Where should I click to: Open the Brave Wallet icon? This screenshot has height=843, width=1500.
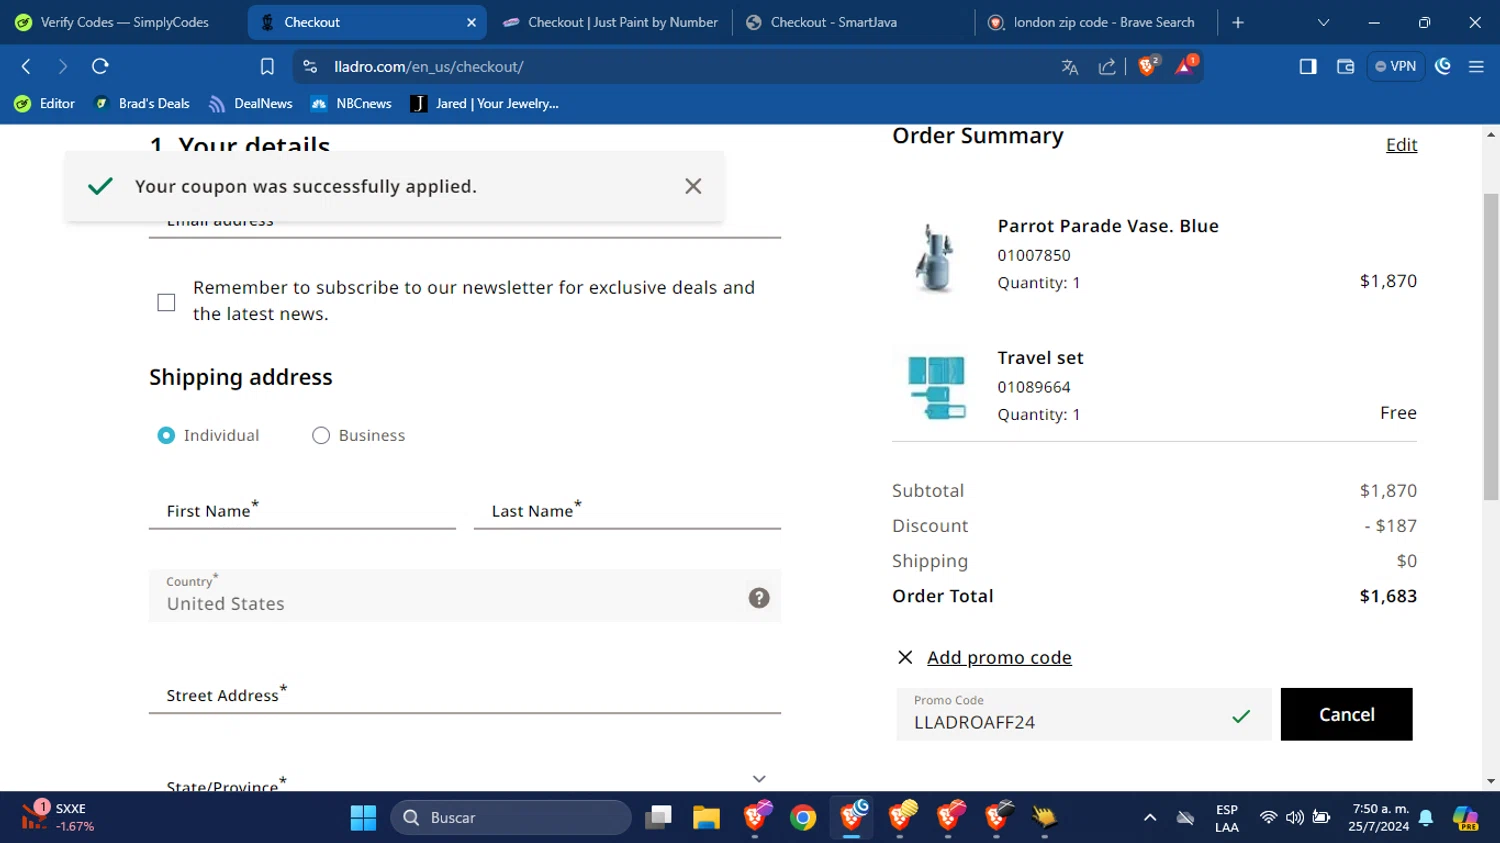1345,67
